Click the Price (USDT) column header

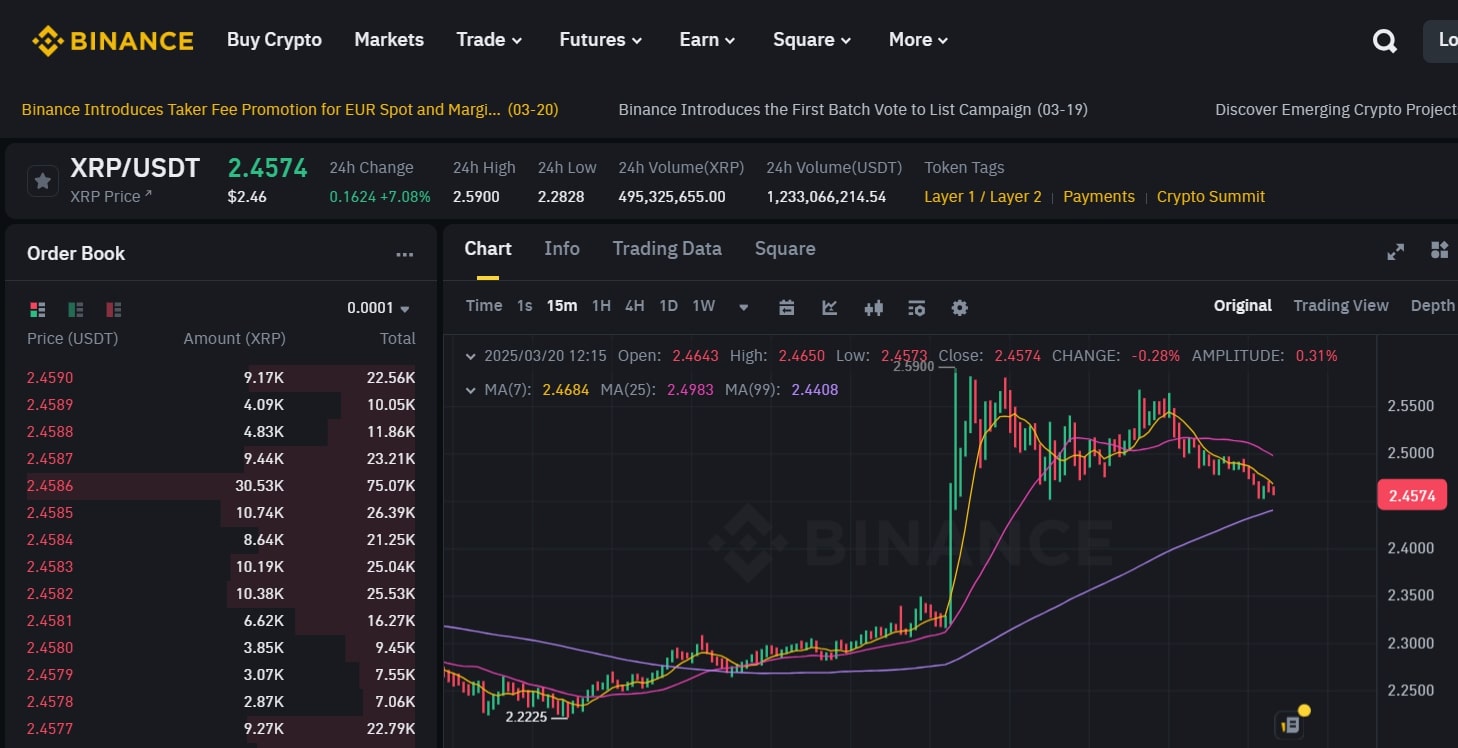[x=72, y=339]
